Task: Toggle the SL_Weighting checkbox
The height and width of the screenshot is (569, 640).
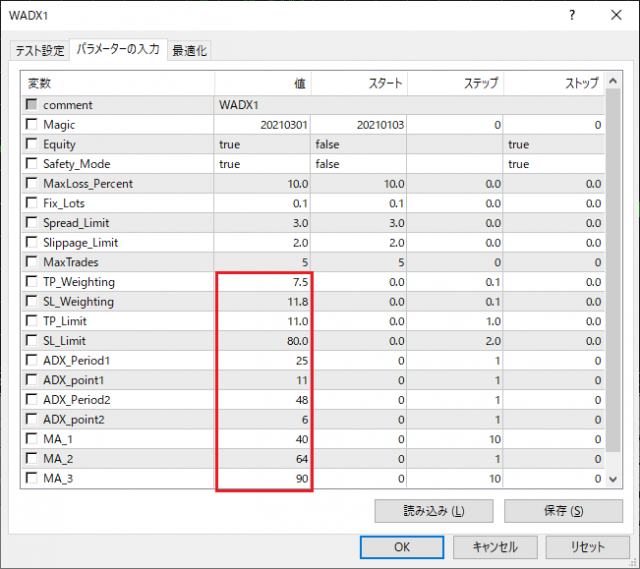Action: [31, 301]
